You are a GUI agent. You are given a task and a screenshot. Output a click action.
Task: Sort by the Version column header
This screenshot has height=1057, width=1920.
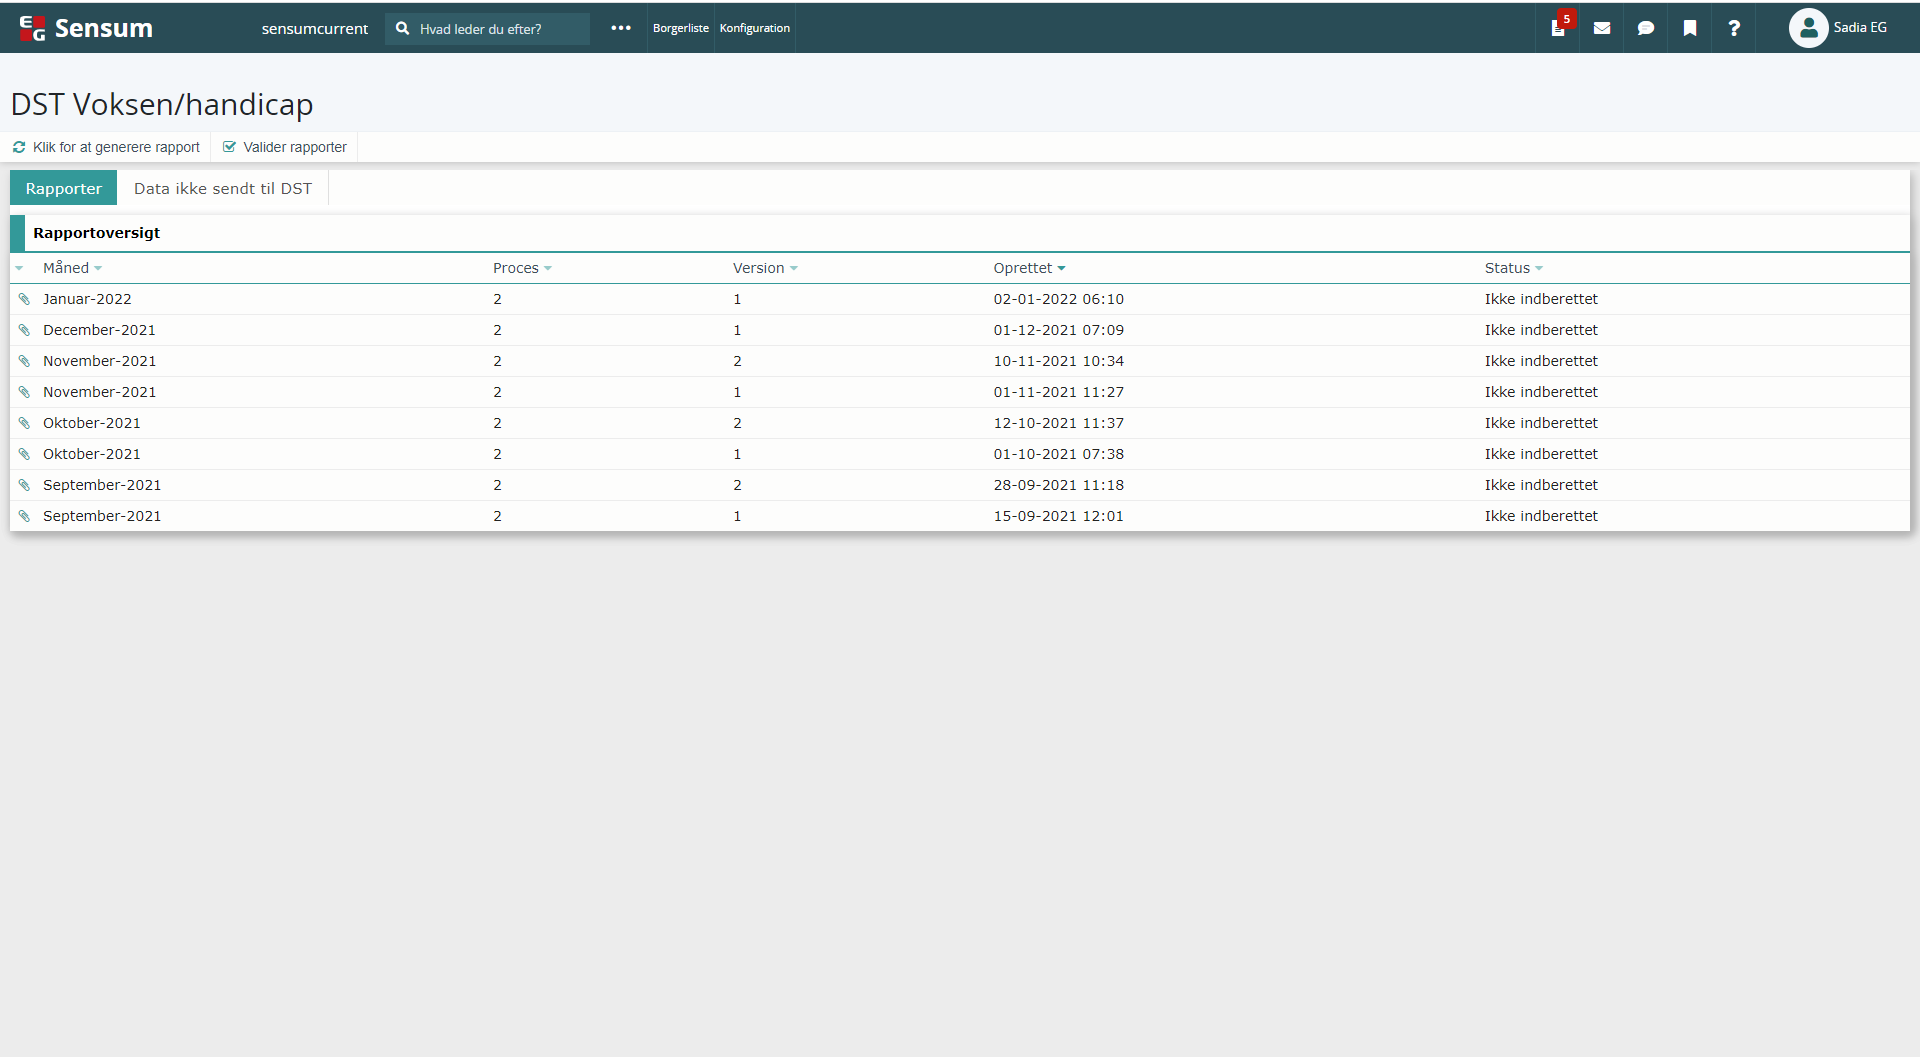point(765,268)
